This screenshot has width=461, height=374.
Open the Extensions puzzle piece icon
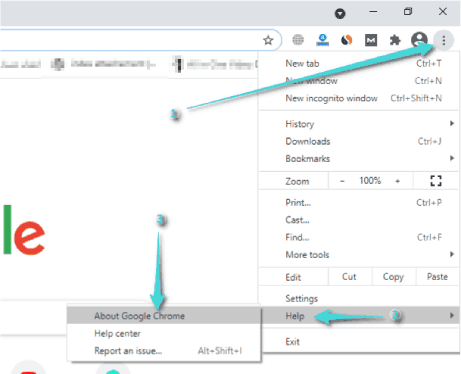pos(395,40)
